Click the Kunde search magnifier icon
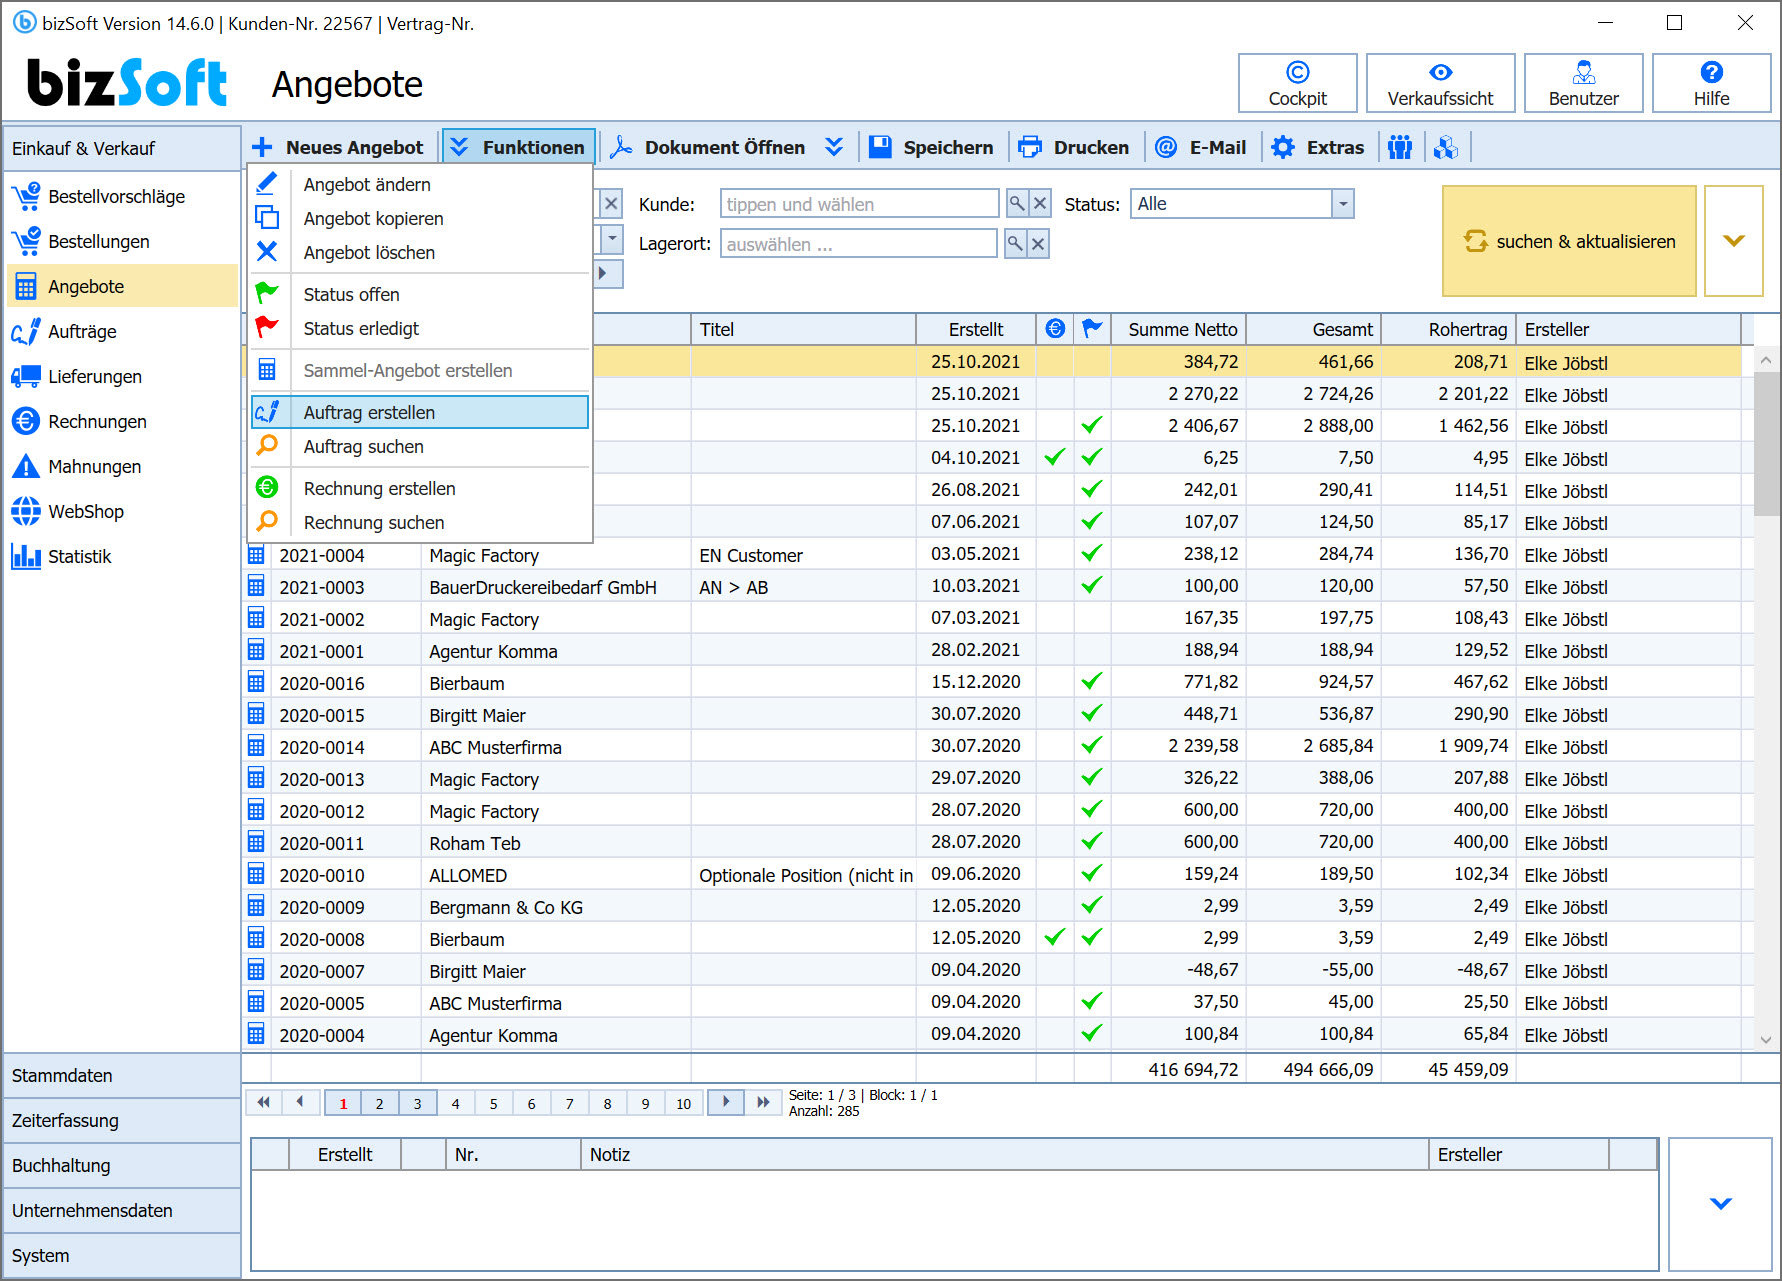The width and height of the screenshot is (1782, 1281). click(1016, 204)
